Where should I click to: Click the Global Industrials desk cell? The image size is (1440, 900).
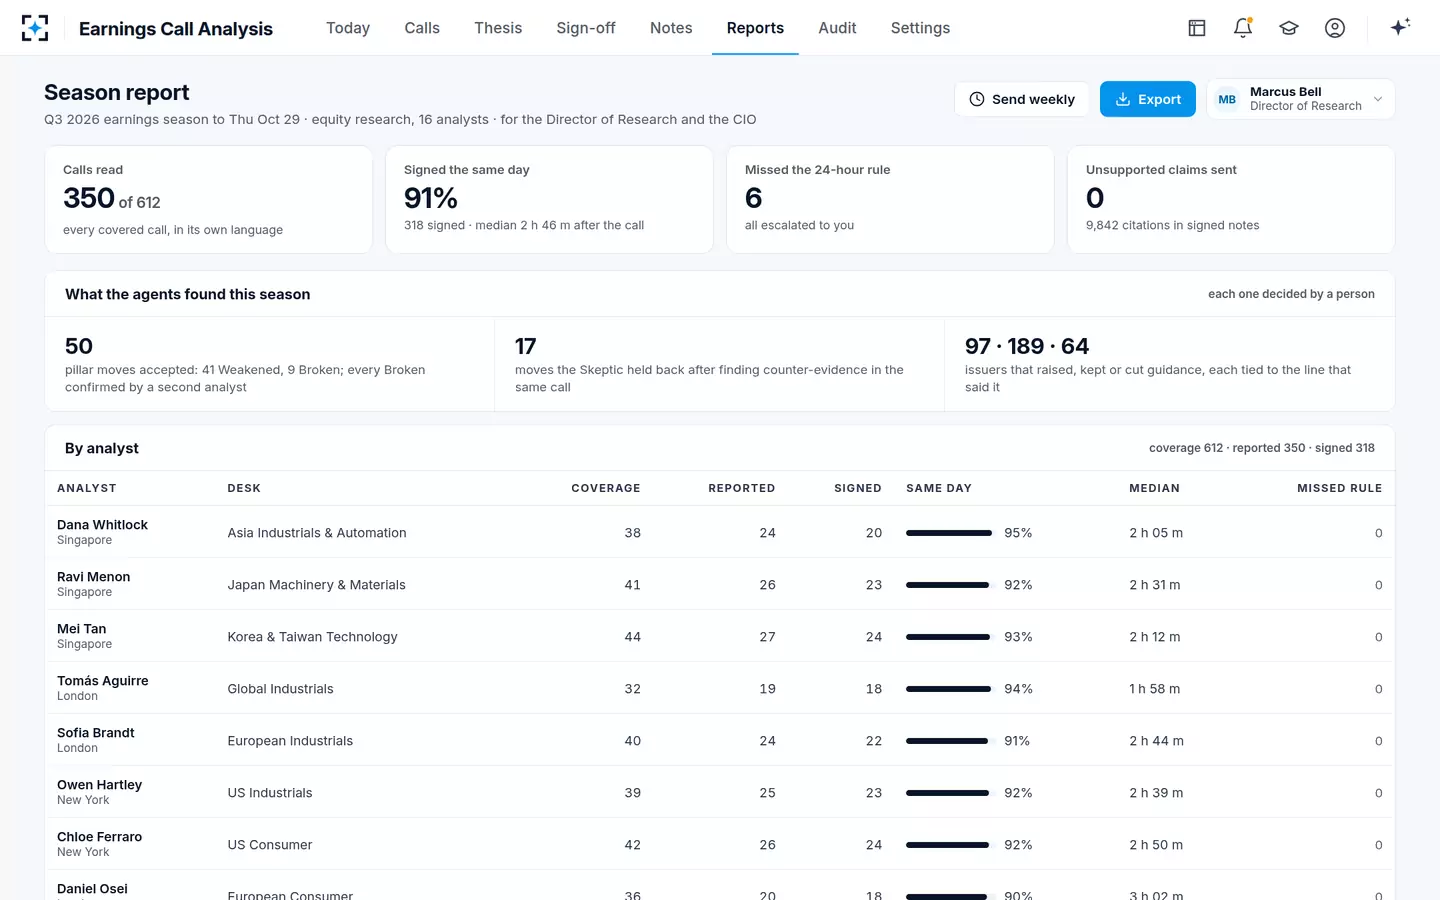(x=280, y=689)
